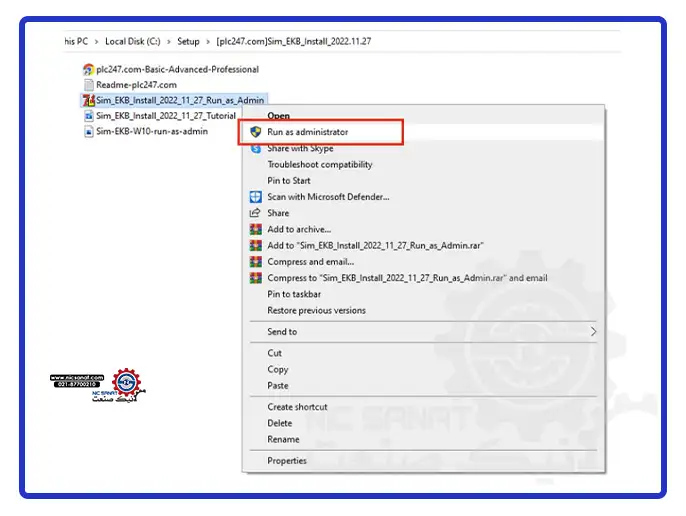The width and height of the screenshot is (686, 516).
Task: Go to Setup folder in breadcrumb
Action: (188, 42)
